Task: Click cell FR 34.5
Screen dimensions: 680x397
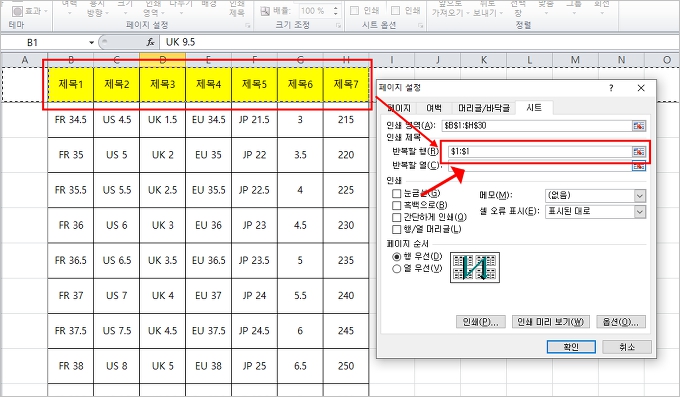Action: pos(71,120)
